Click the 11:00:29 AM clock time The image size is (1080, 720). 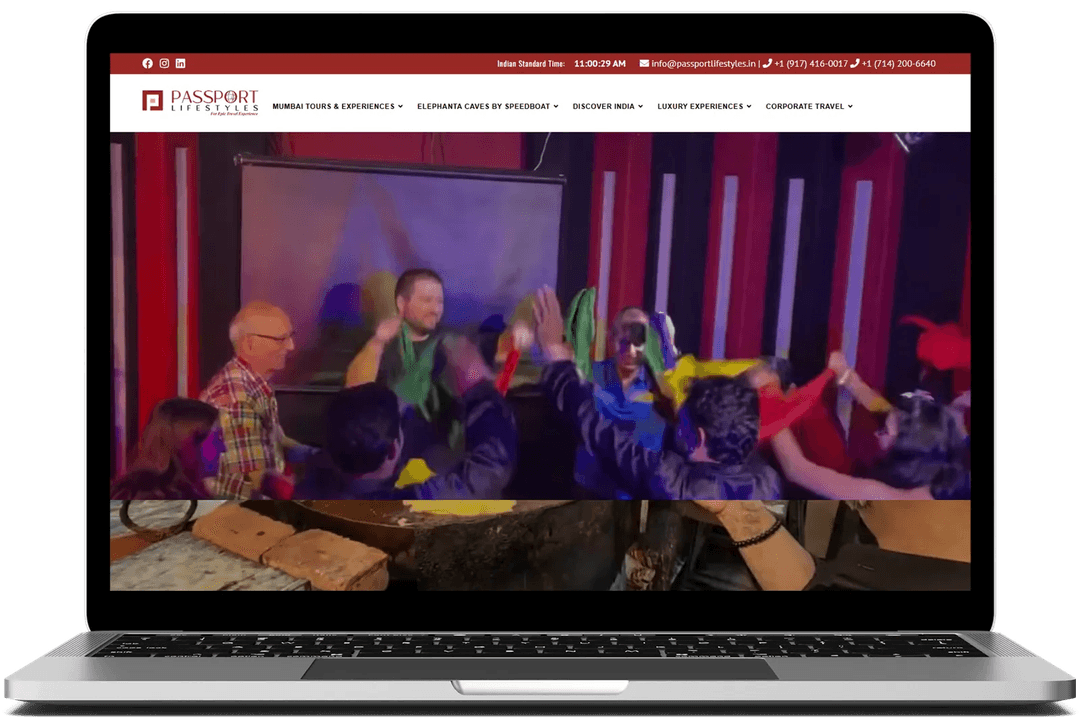tap(600, 63)
